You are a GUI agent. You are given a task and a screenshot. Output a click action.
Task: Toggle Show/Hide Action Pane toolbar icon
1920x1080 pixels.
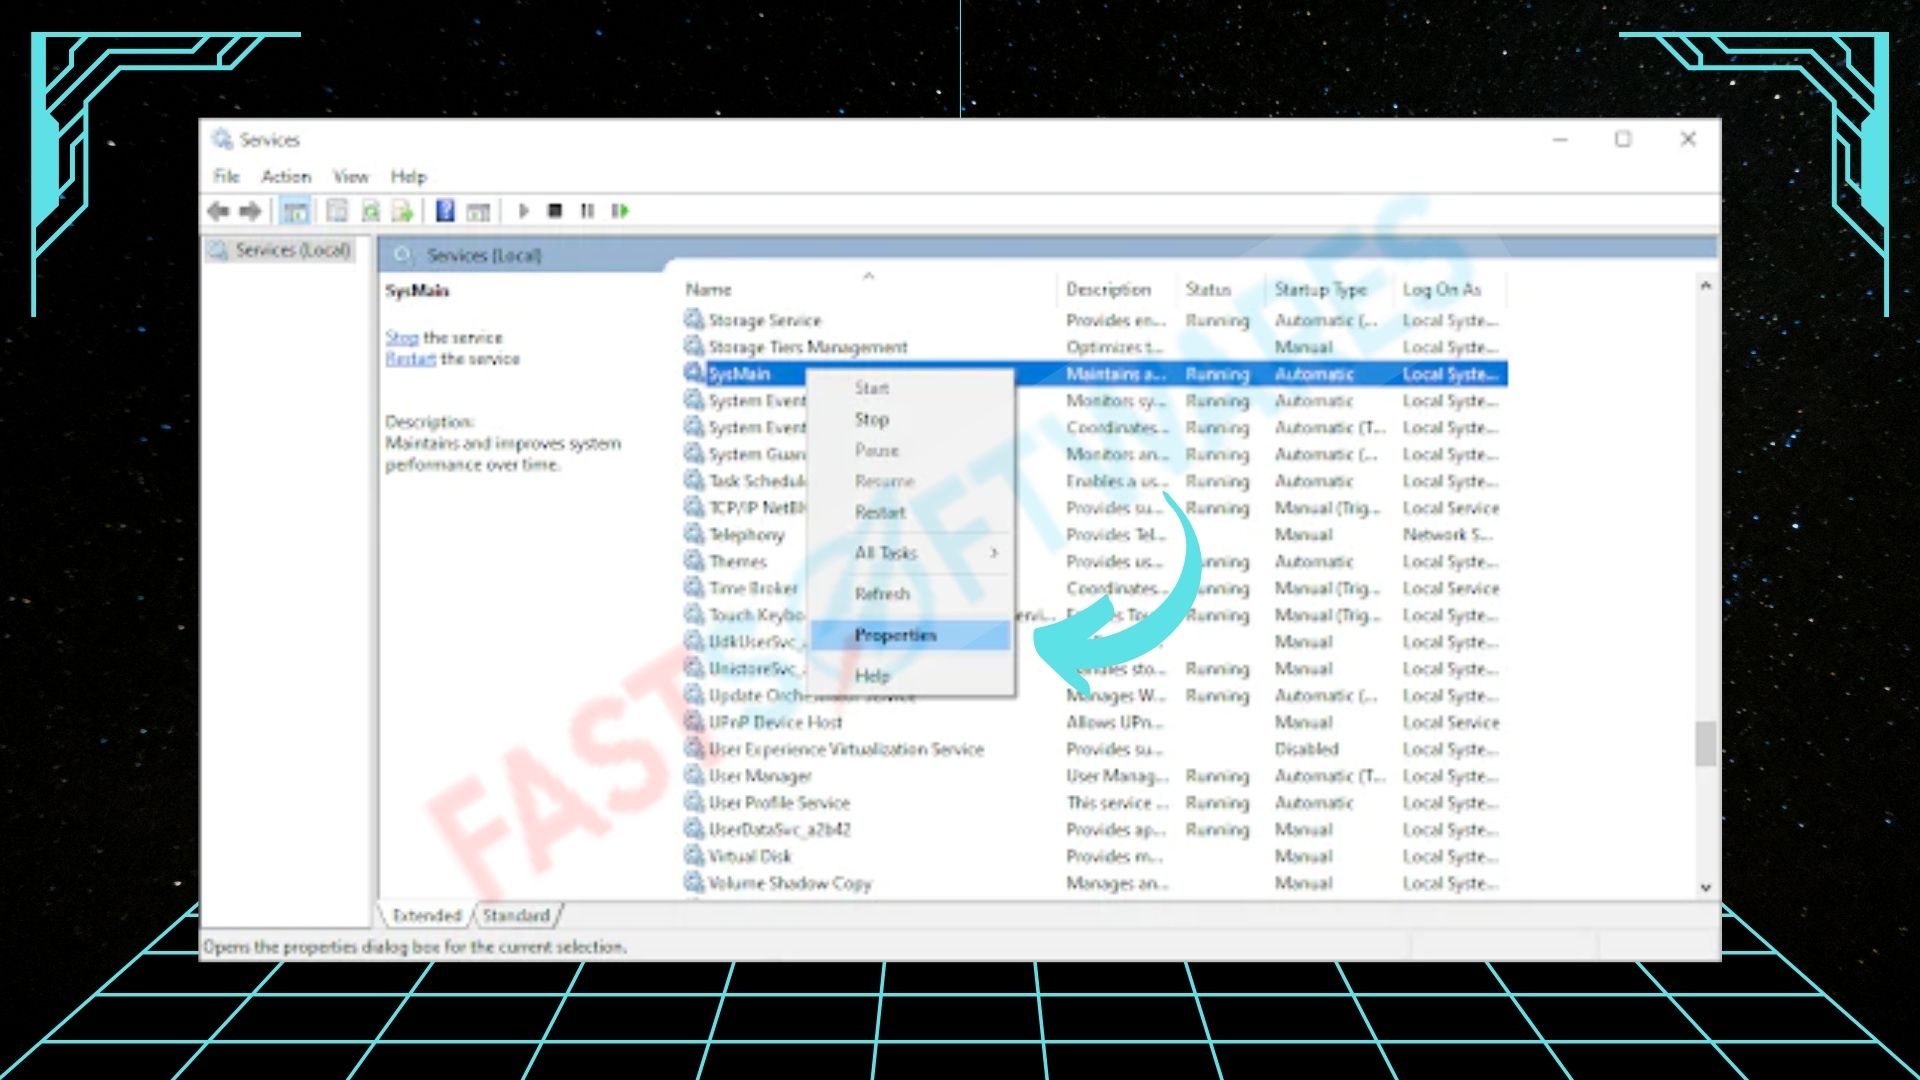coord(479,211)
